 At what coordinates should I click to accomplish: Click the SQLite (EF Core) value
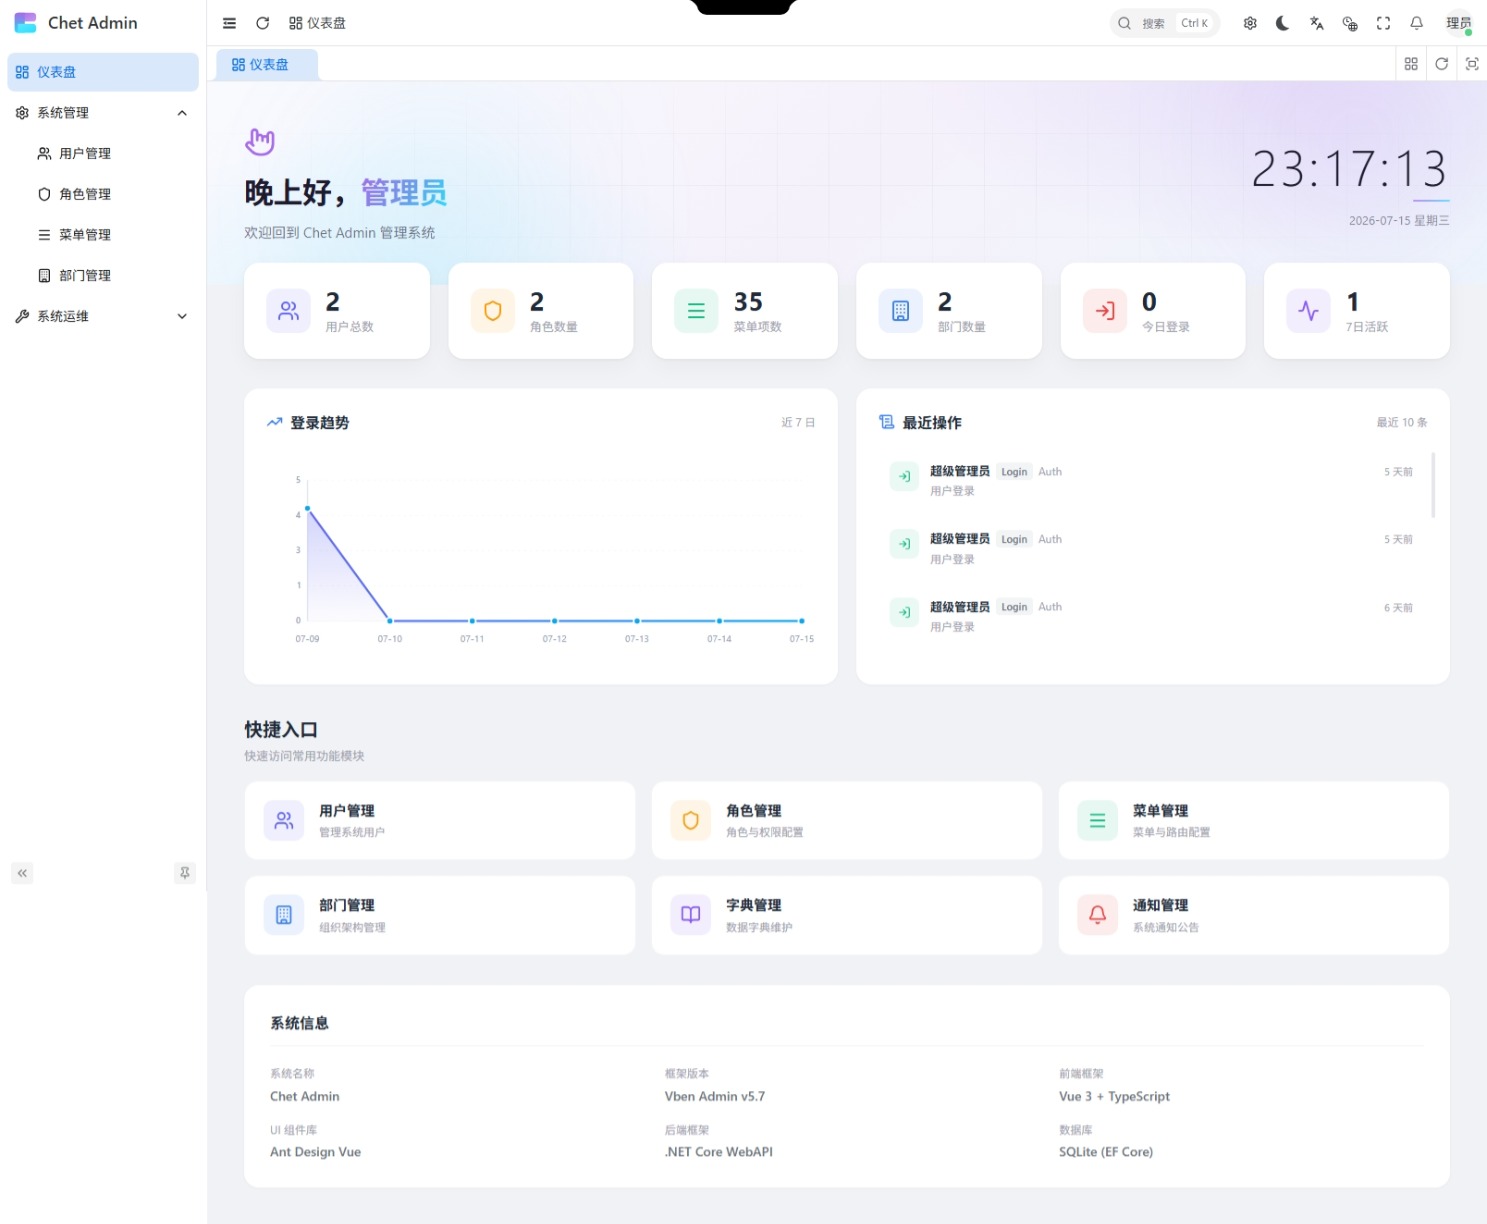coord(1106,1152)
